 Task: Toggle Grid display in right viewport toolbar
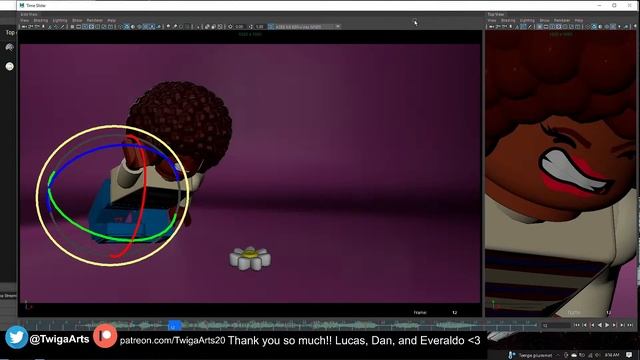tap(540, 27)
